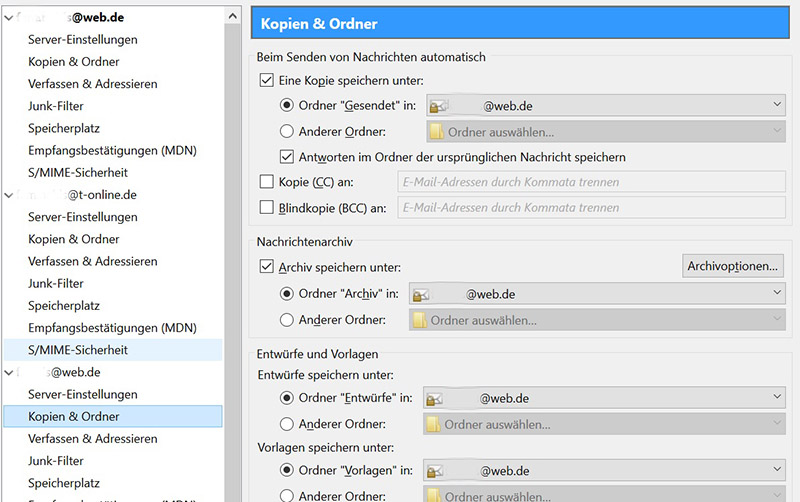The image size is (800, 502).
Task: Enable the "Blindkopie (BCC) an" checkbox
Action: [266, 208]
